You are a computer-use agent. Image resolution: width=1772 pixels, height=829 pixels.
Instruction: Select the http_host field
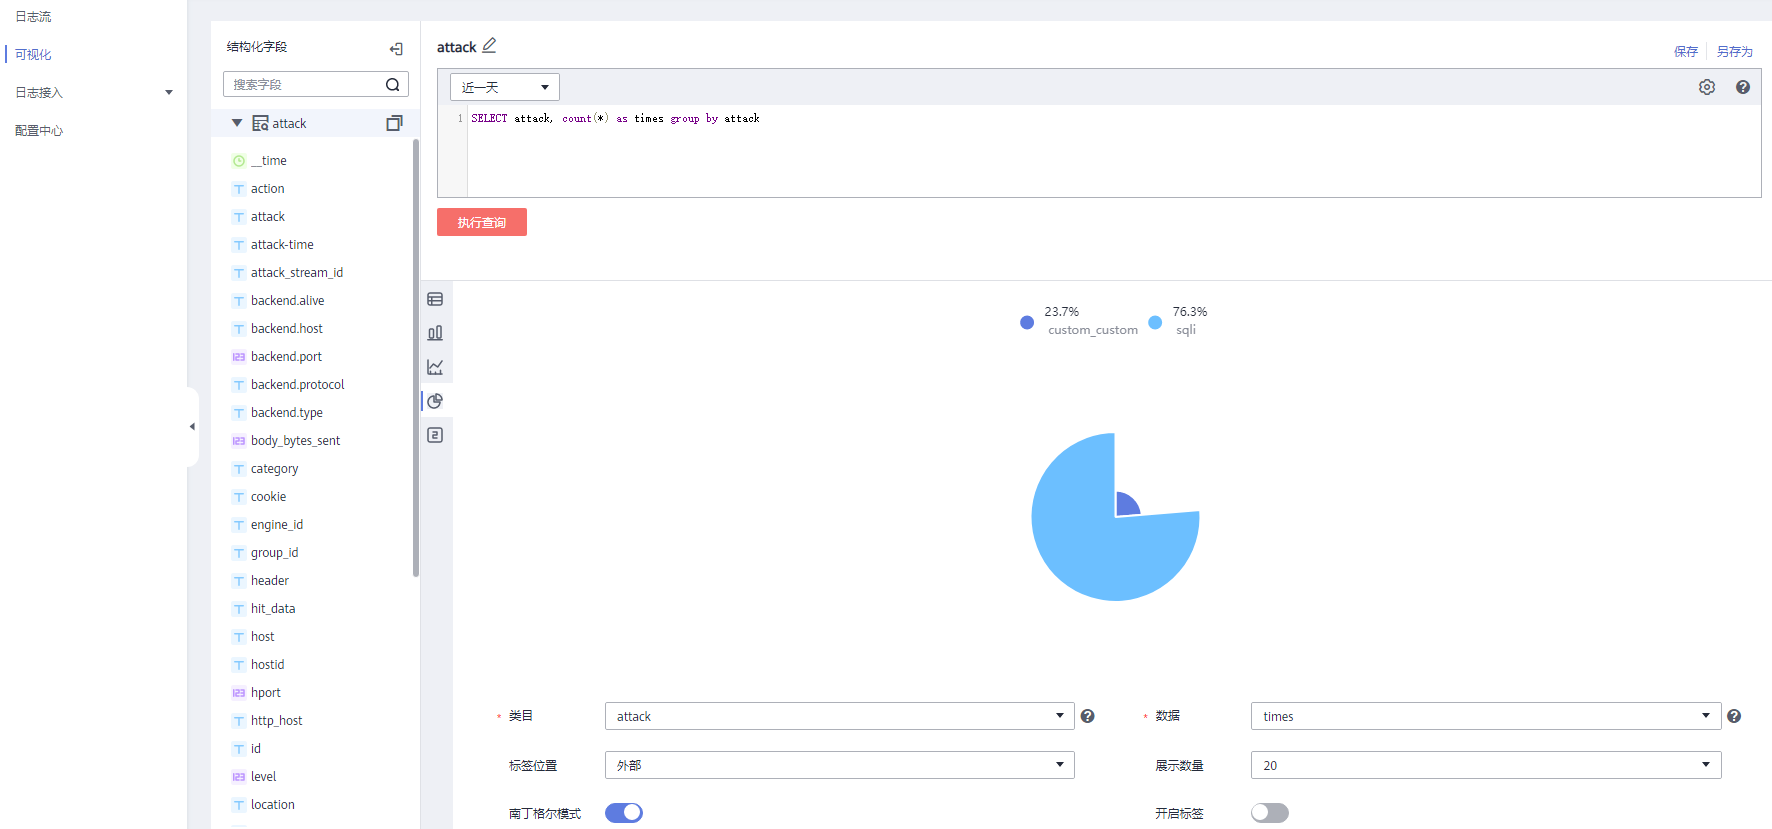pyautogui.click(x=277, y=721)
